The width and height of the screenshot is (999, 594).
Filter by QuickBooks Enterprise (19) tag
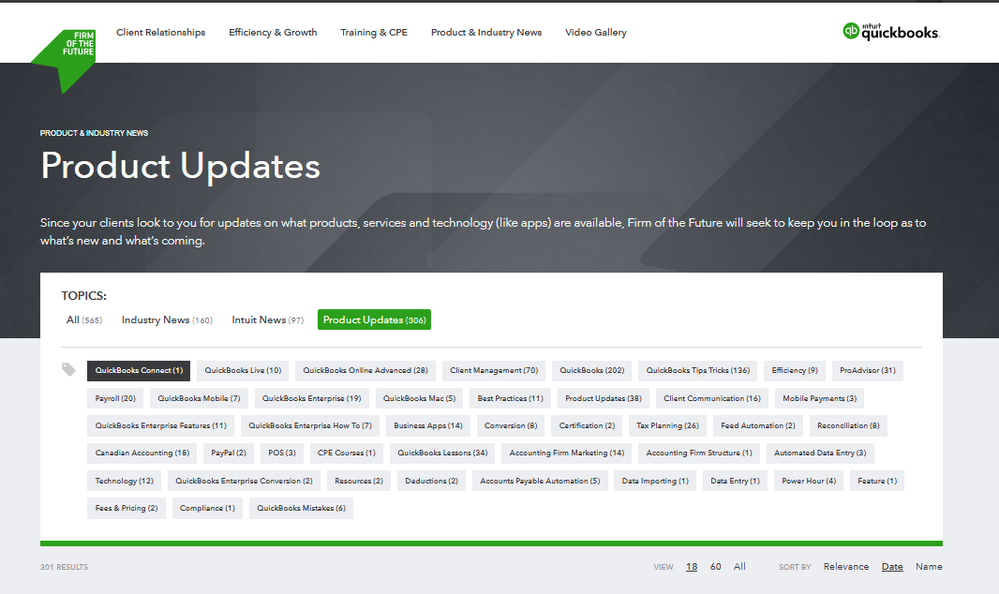tap(312, 398)
